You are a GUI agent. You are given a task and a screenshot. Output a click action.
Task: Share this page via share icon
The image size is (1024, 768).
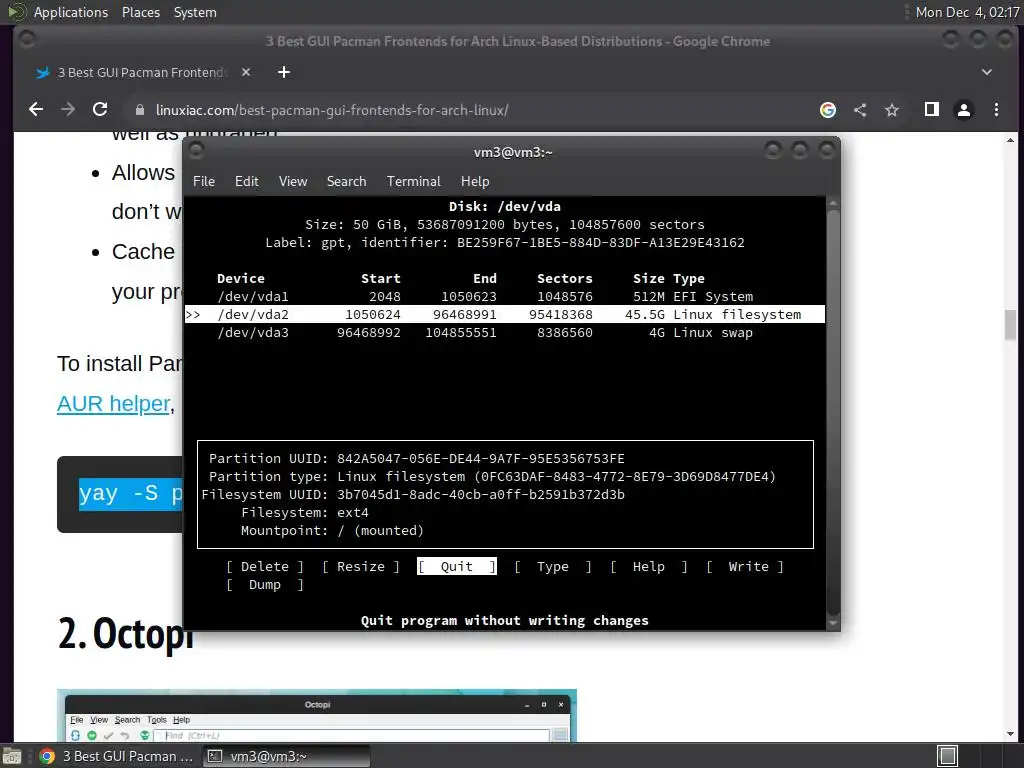coord(860,110)
